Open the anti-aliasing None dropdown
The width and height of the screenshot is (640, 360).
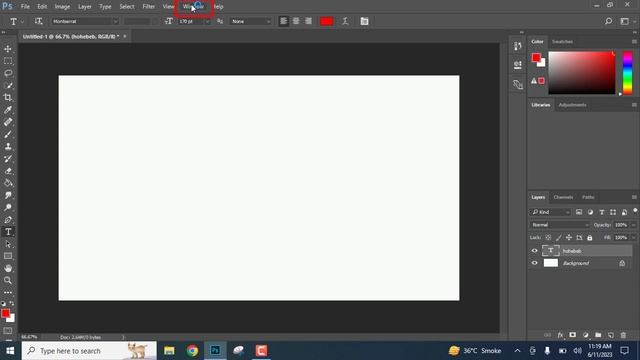(250, 21)
